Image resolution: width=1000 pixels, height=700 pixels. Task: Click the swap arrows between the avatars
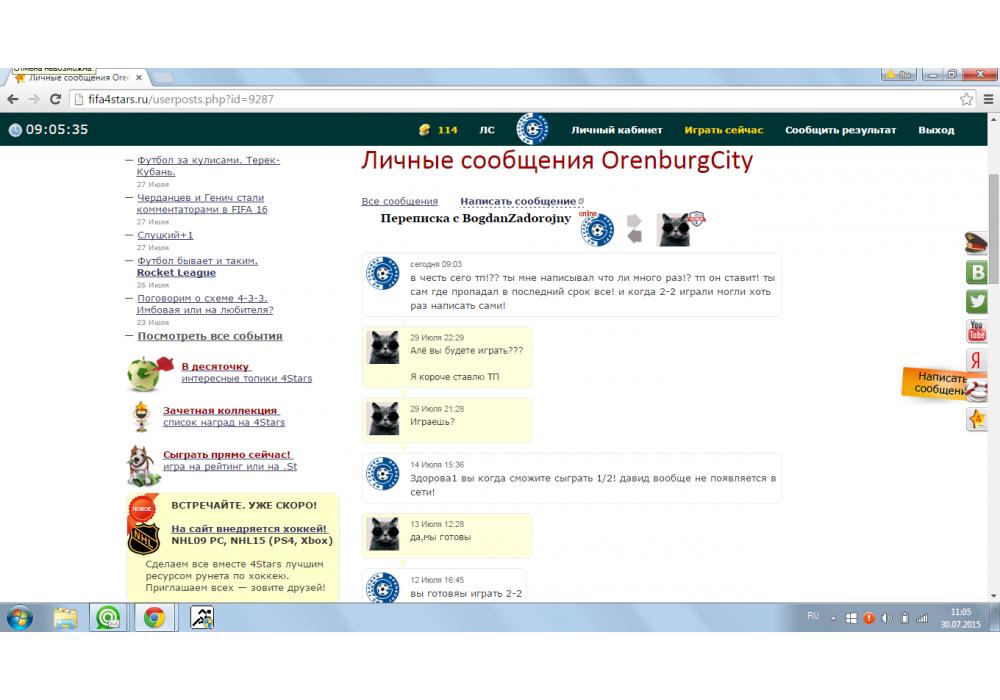(x=634, y=228)
